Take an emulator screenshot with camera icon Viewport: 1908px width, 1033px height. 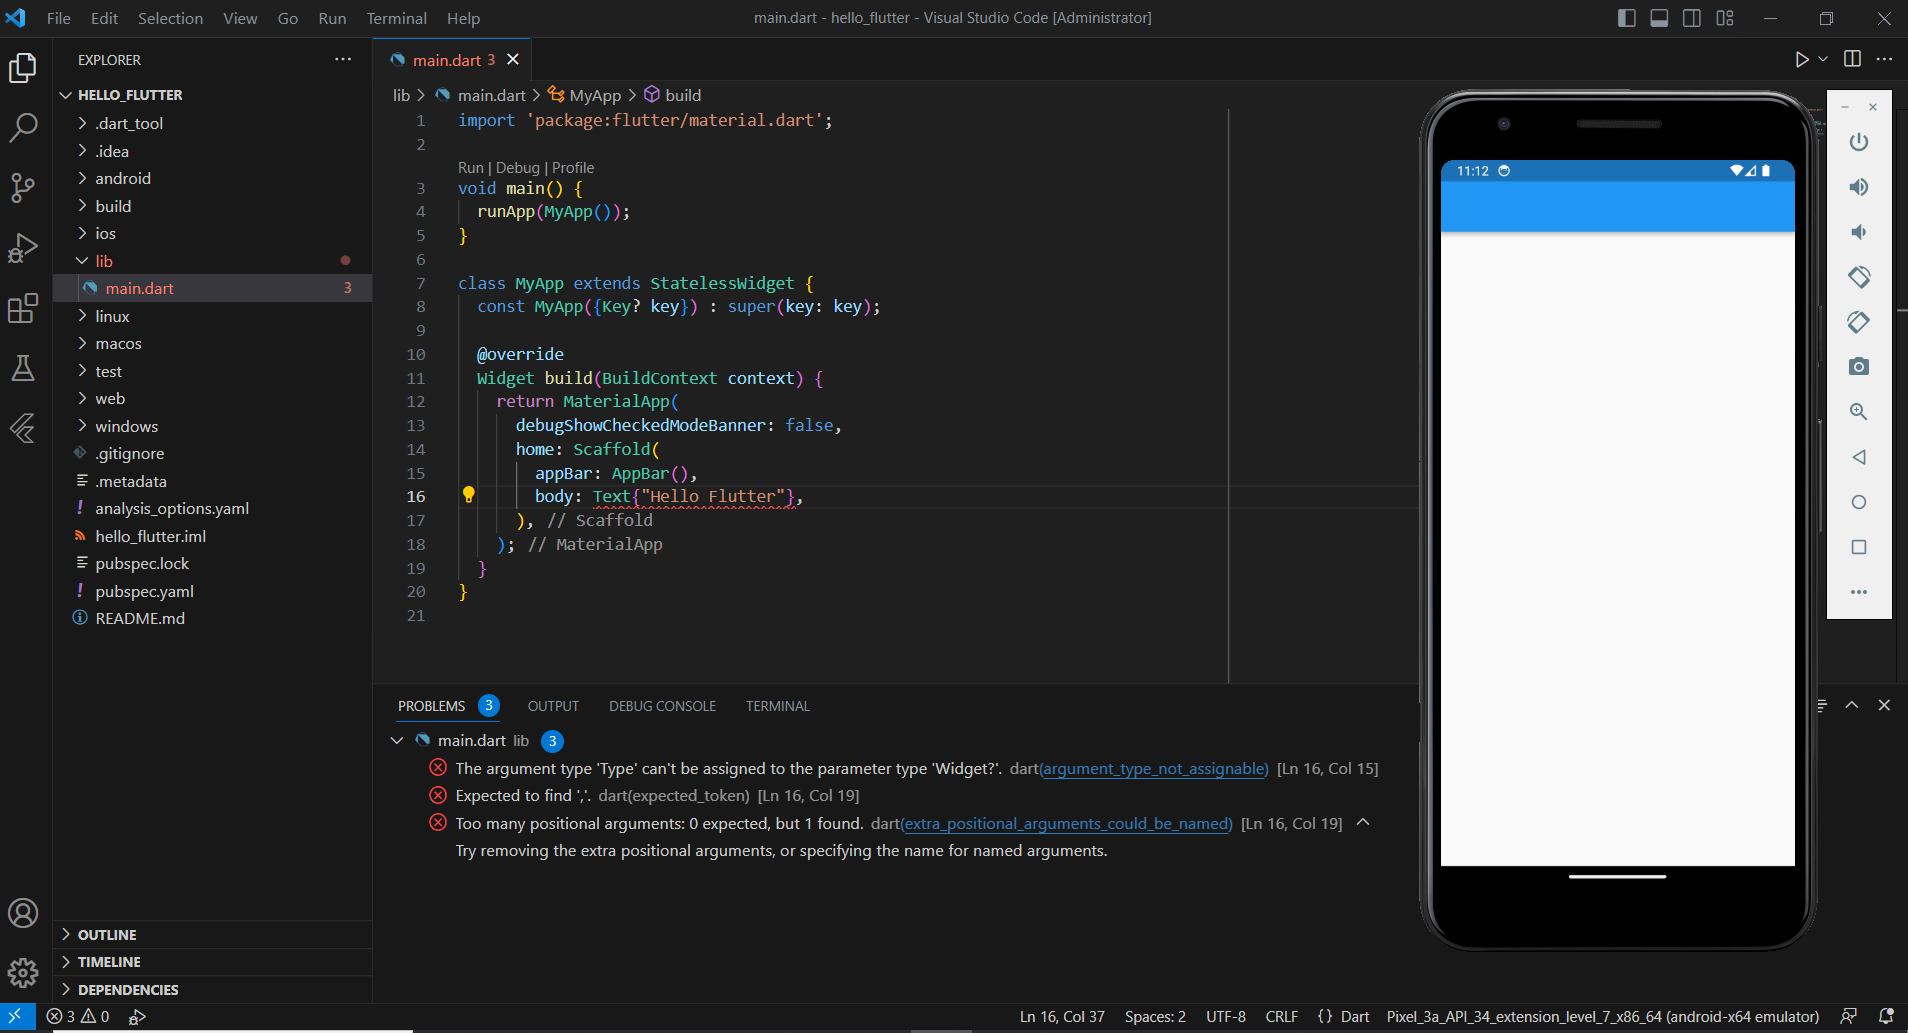pyautogui.click(x=1859, y=367)
